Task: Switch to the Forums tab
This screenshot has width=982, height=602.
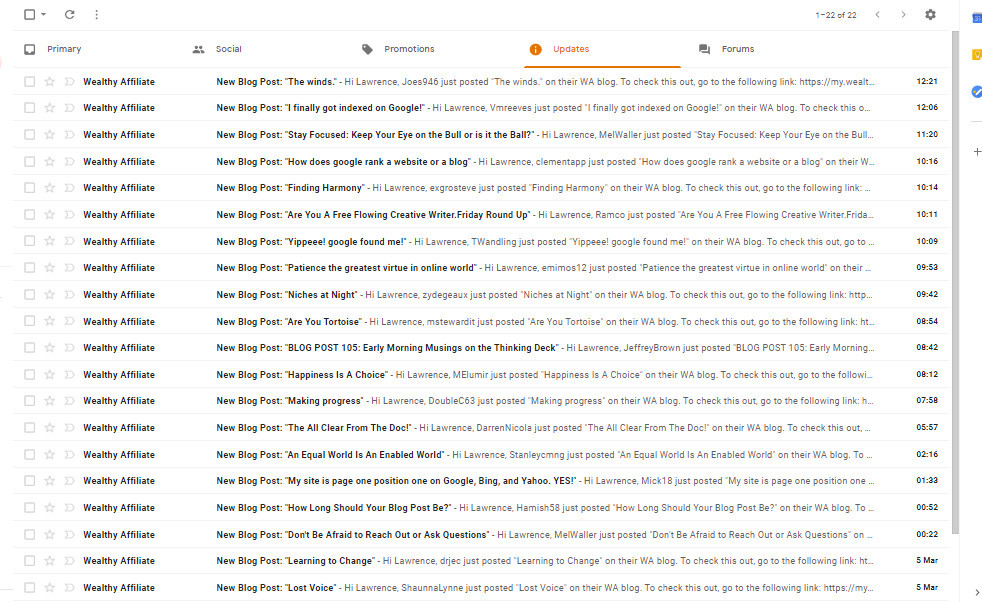Action: tap(770, 49)
